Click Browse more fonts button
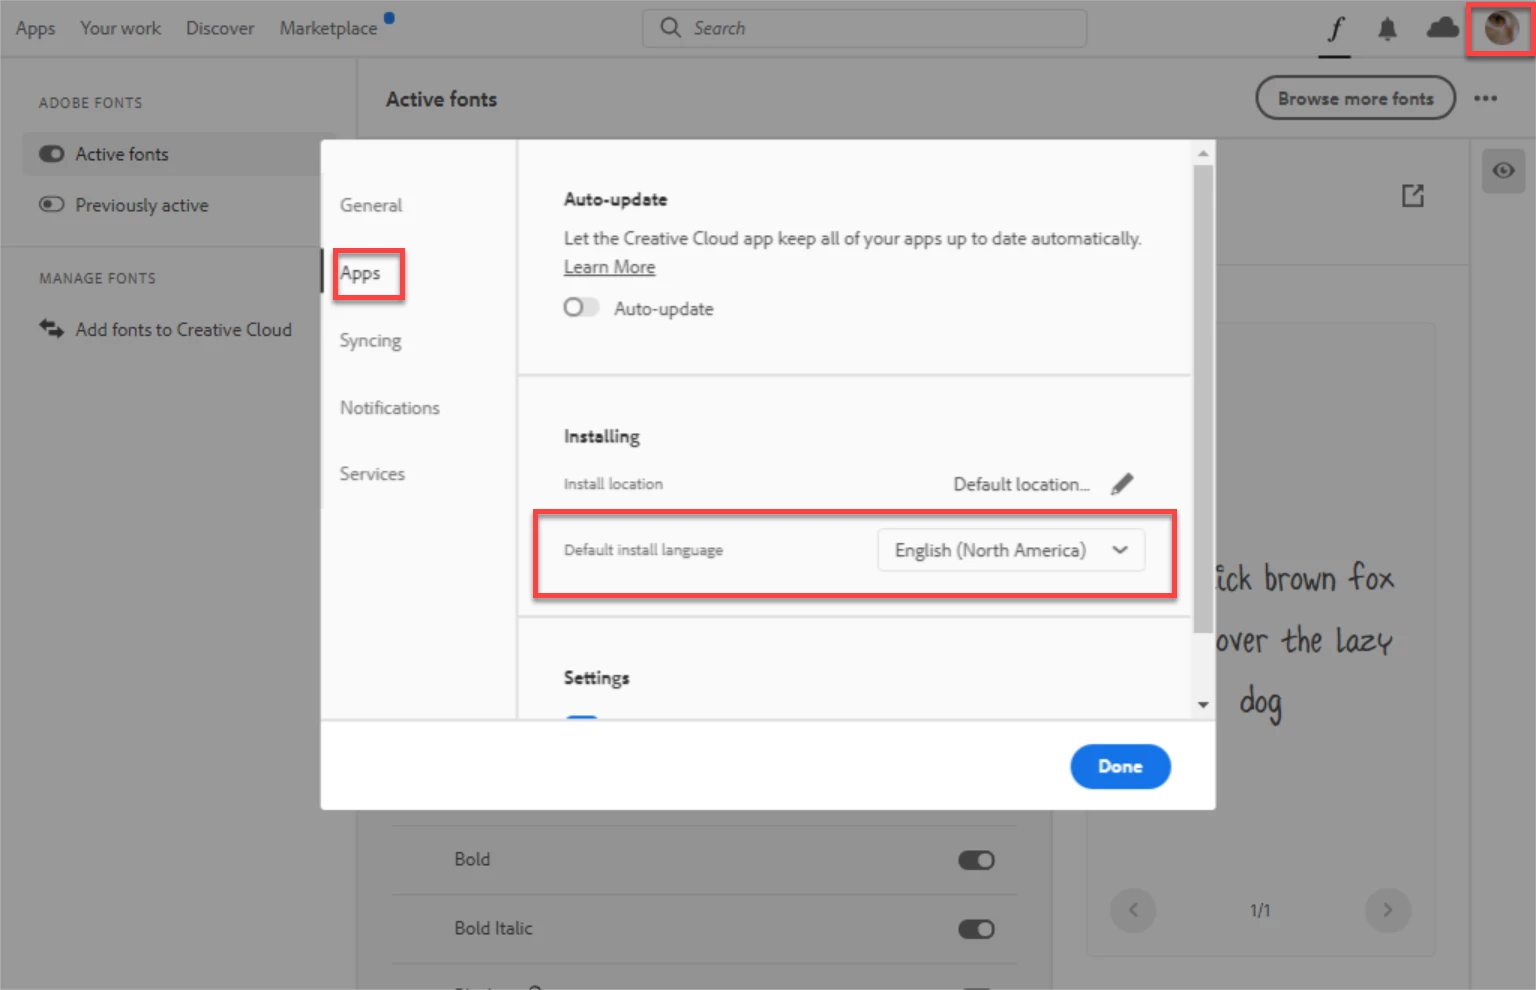 coord(1355,98)
